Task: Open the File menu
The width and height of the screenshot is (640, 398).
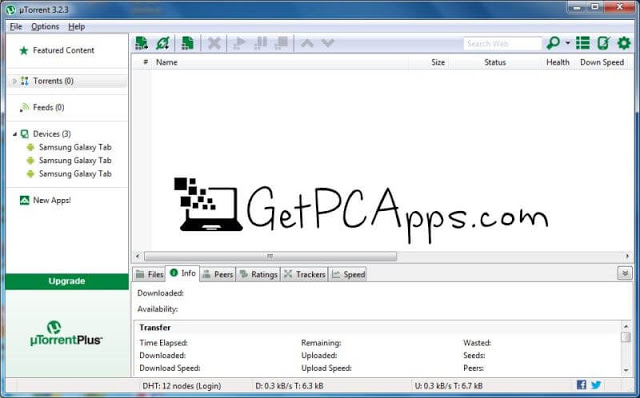Action: click(x=16, y=27)
